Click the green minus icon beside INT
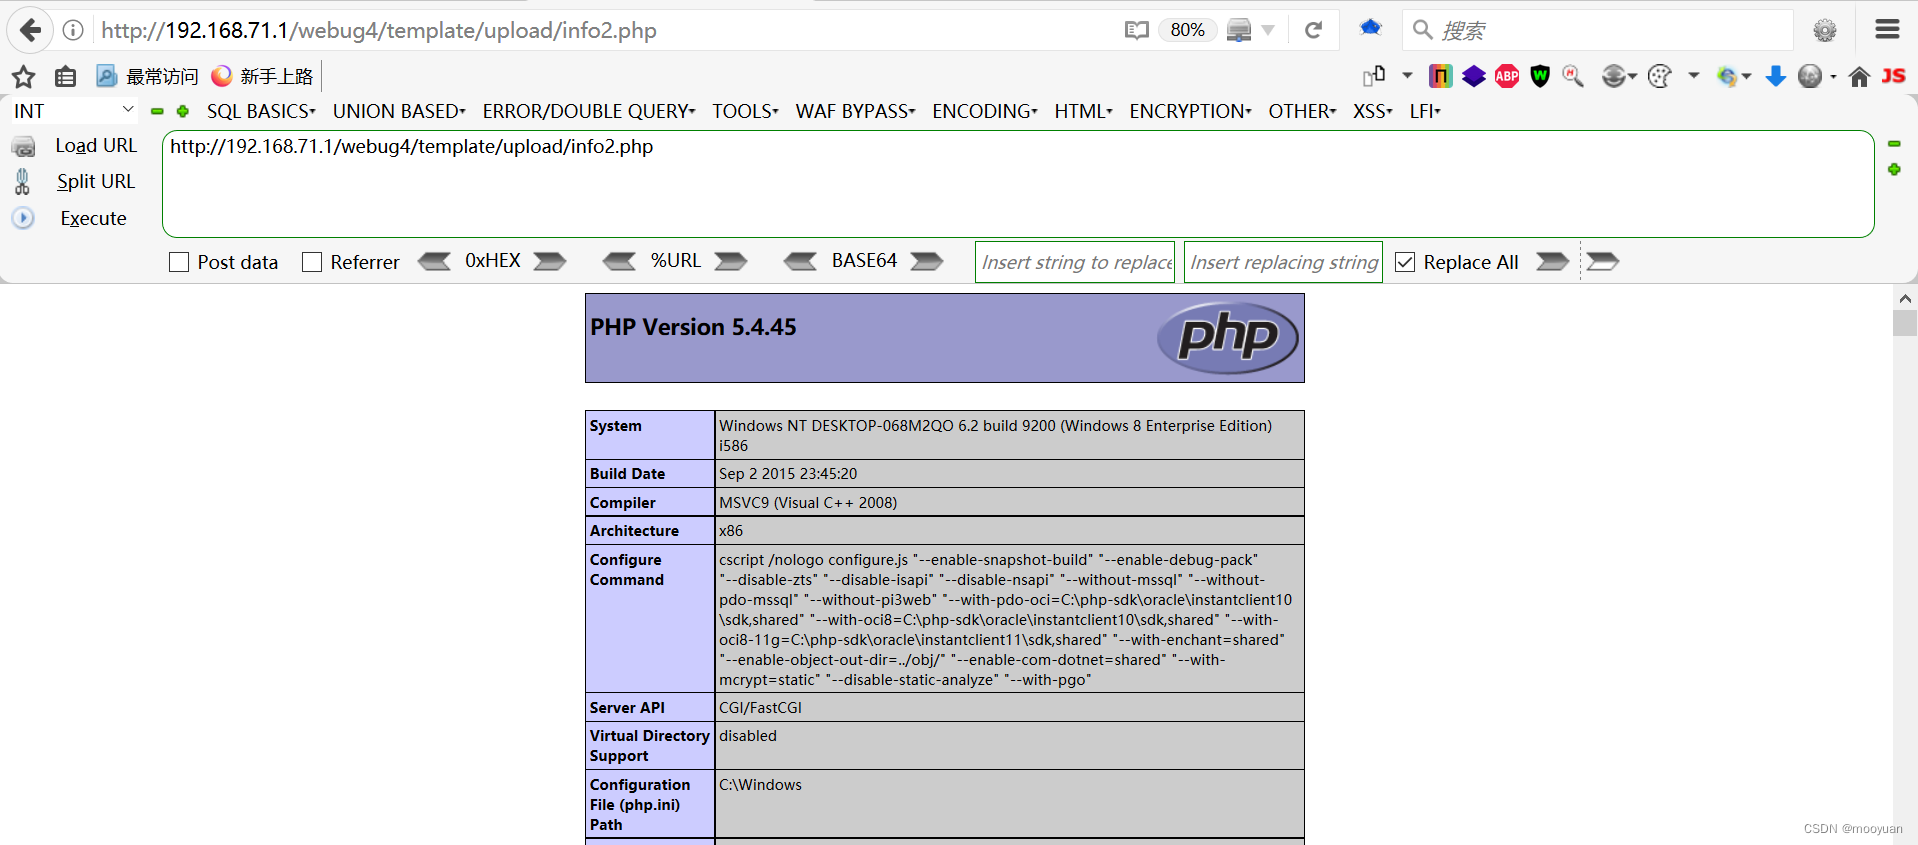1918x845 pixels. pyautogui.click(x=157, y=111)
